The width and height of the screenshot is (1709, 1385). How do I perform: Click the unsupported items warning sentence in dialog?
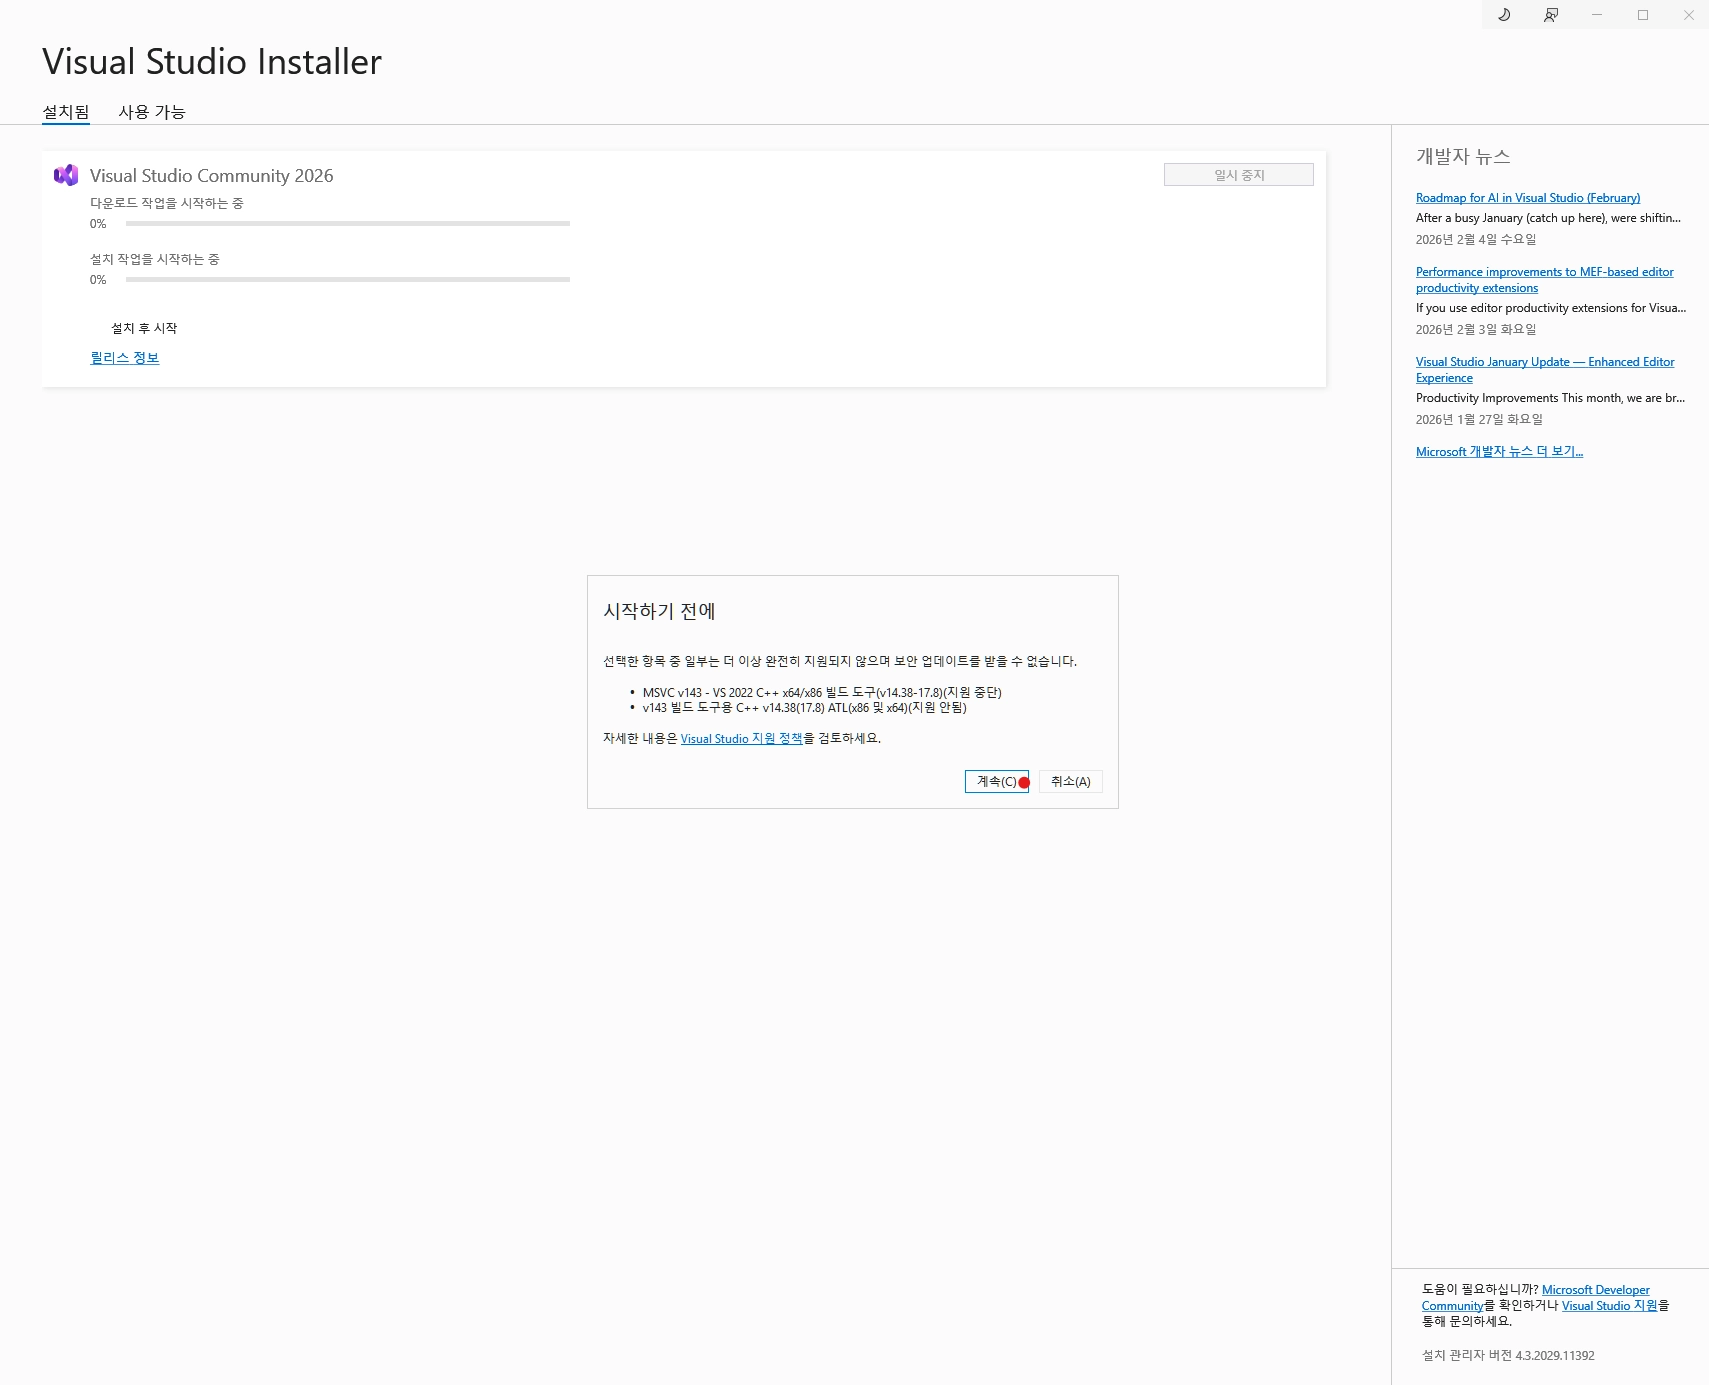[840, 661]
